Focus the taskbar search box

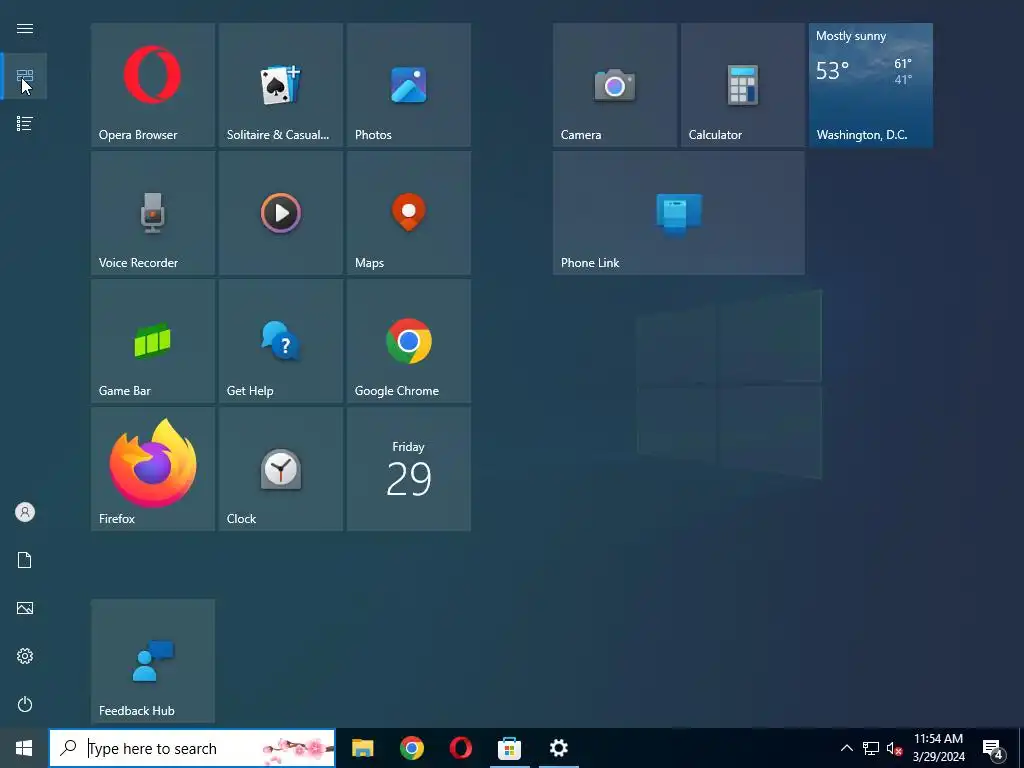[192, 748]
